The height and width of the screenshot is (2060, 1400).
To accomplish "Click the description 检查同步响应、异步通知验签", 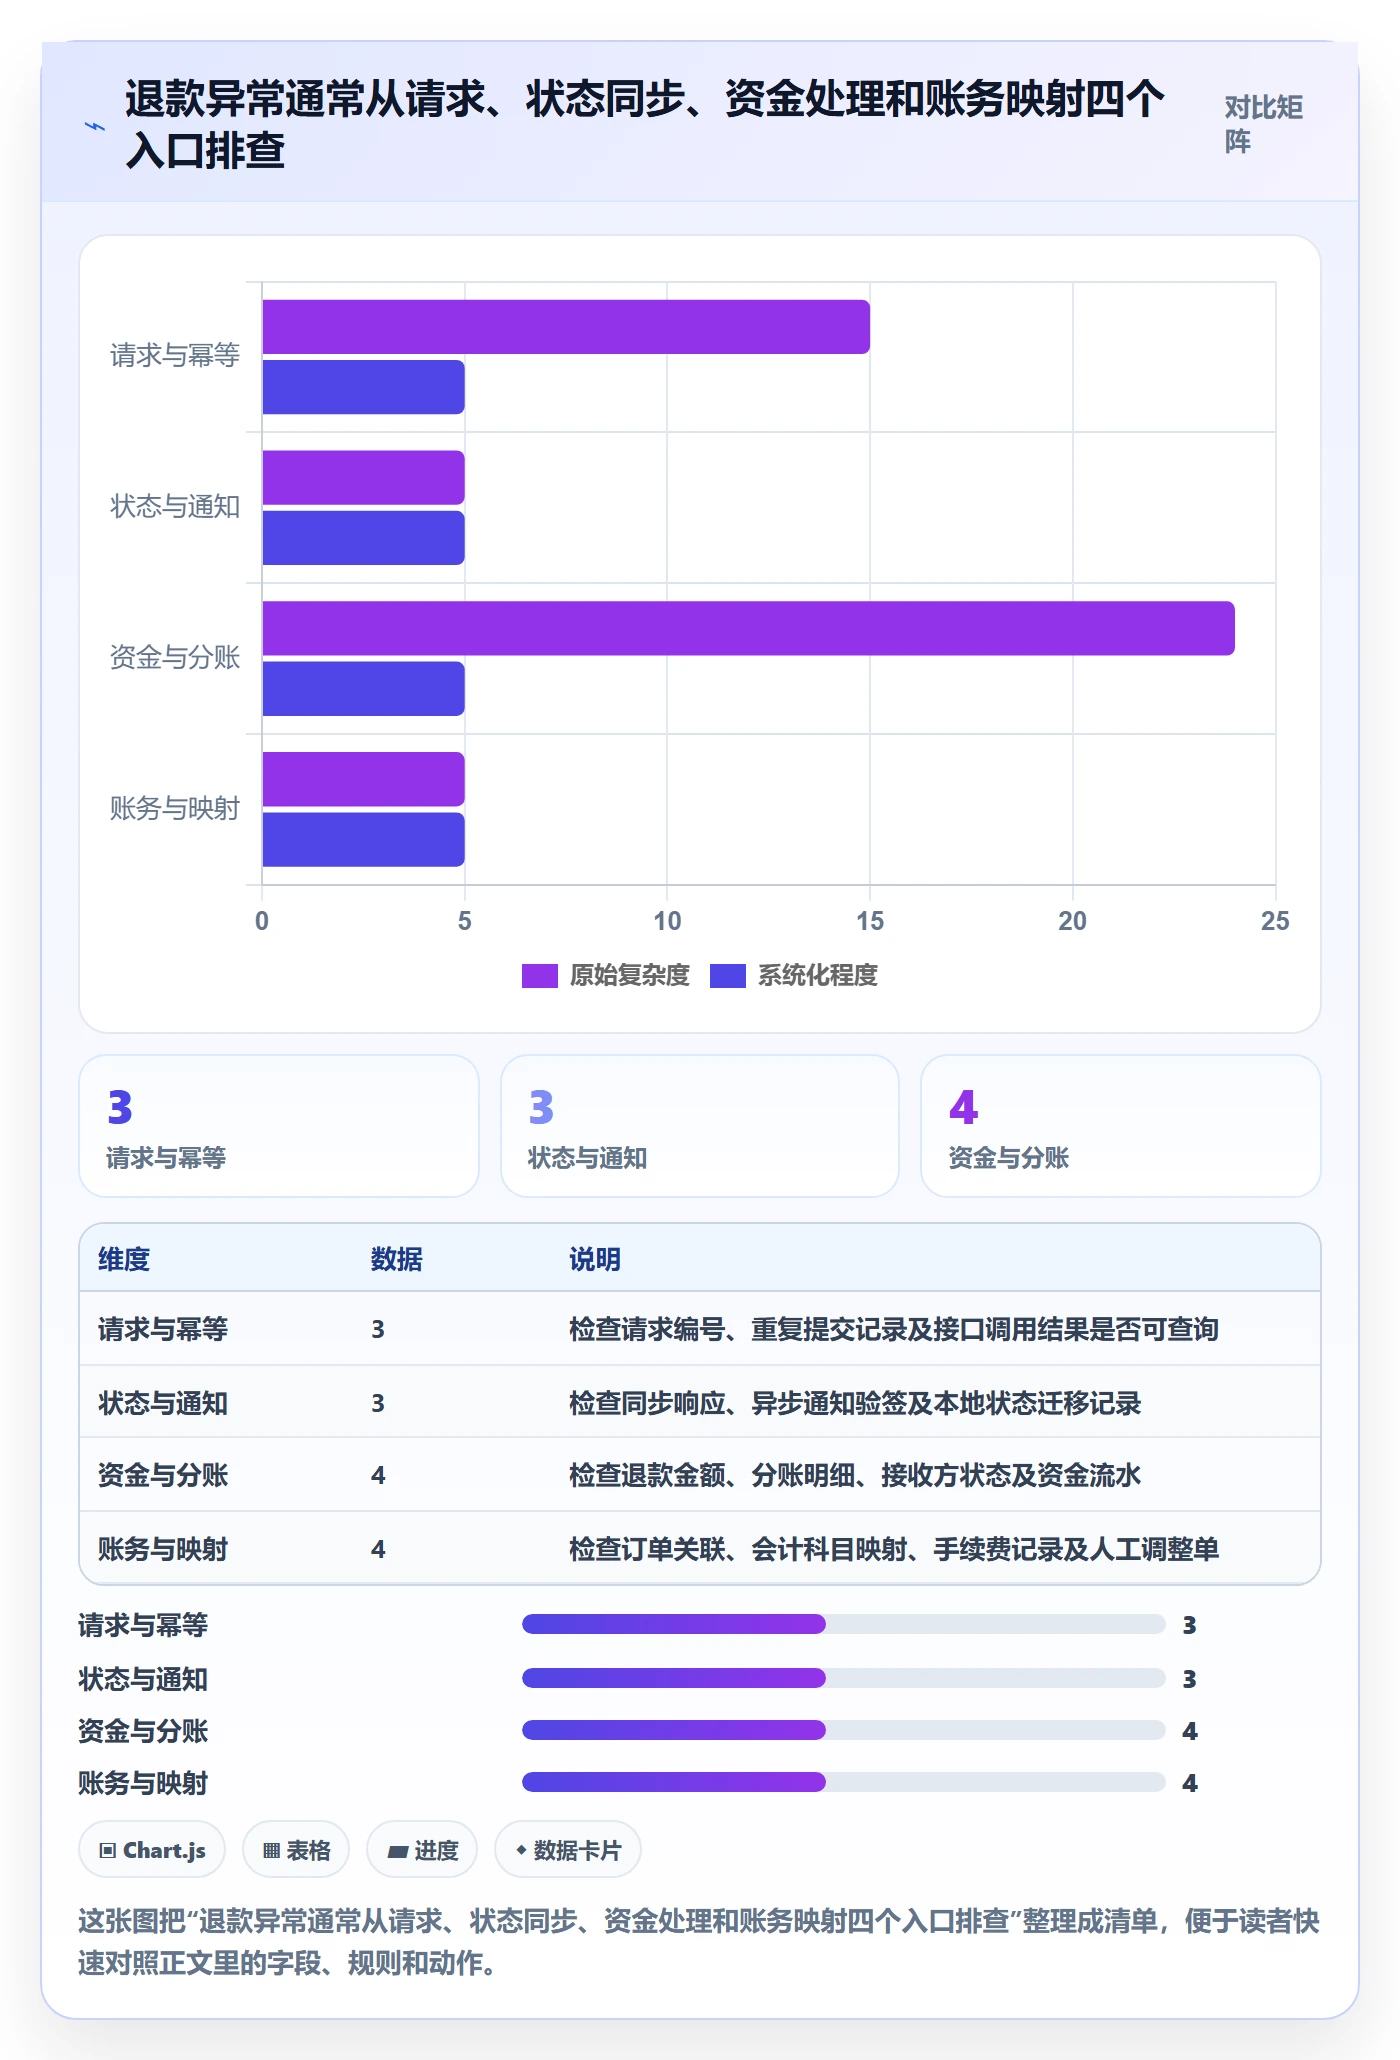I will (x=855, y=1403).
